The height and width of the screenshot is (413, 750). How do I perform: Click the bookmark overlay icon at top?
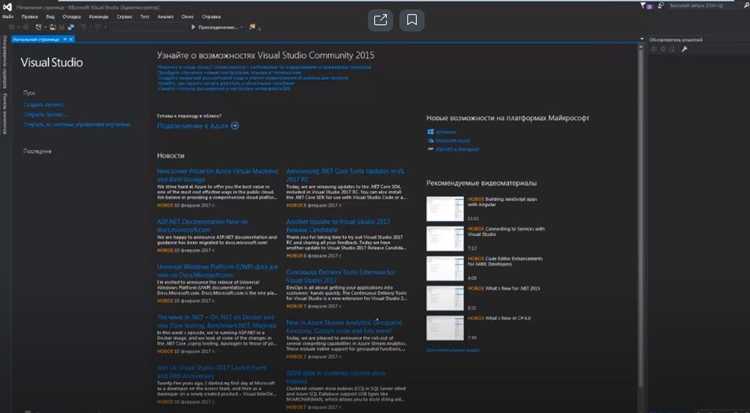coord(411,20)
